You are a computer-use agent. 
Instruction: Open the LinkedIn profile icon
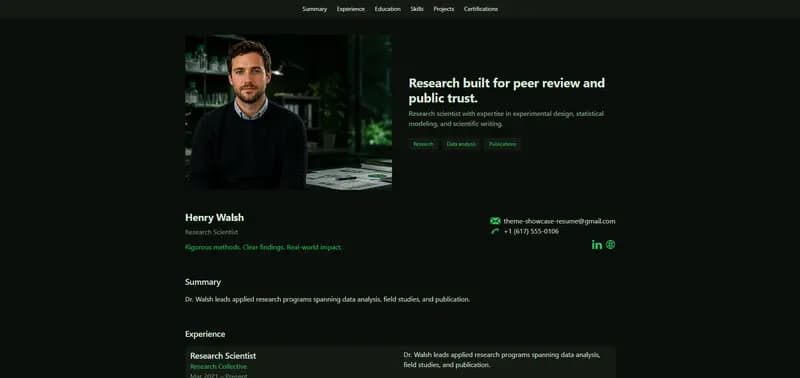[596, 244]
